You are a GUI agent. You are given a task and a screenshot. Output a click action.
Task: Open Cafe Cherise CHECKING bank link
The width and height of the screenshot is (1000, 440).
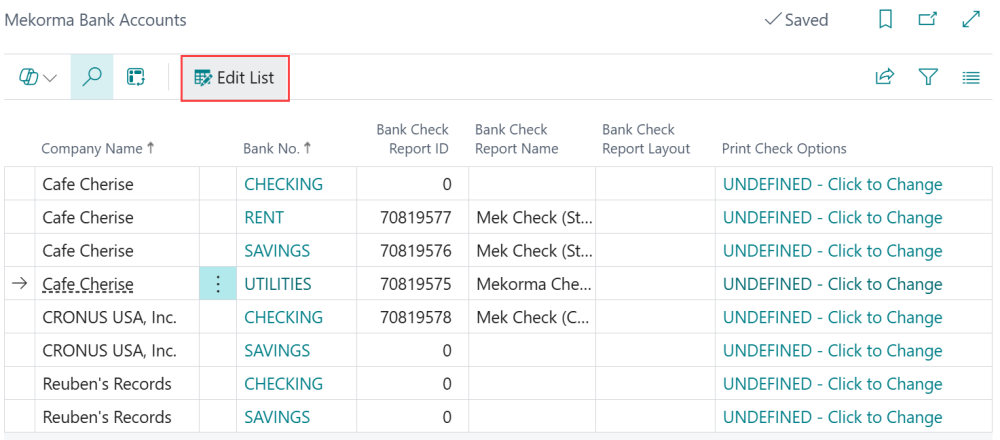tap(284, 184)
